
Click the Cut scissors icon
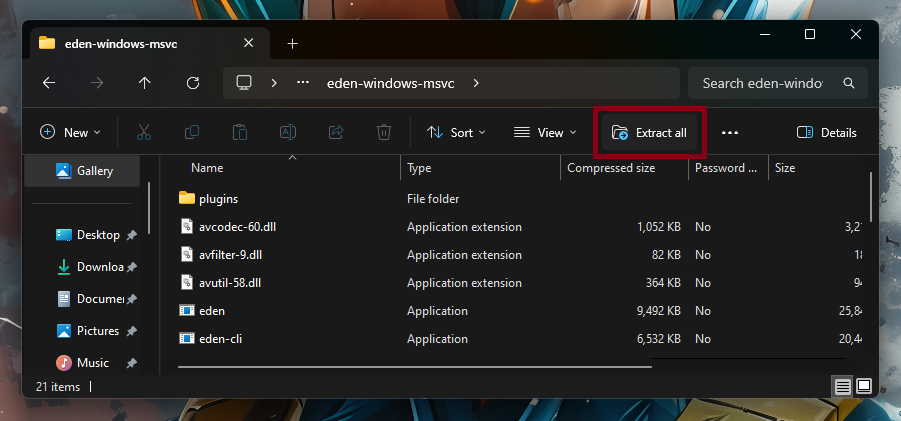click(144, 133)
